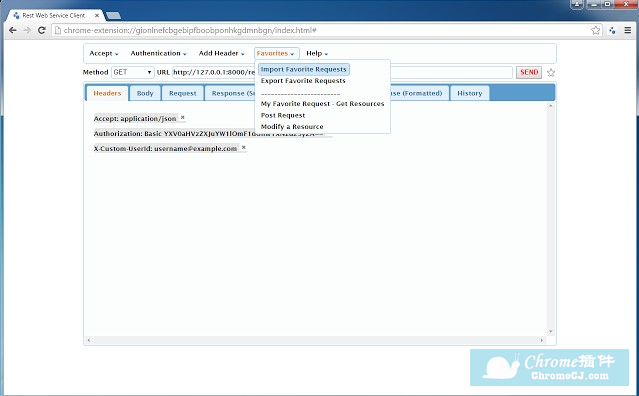Open the Response (Formatted) tab
639x396 pixels.
pos(419,93)
